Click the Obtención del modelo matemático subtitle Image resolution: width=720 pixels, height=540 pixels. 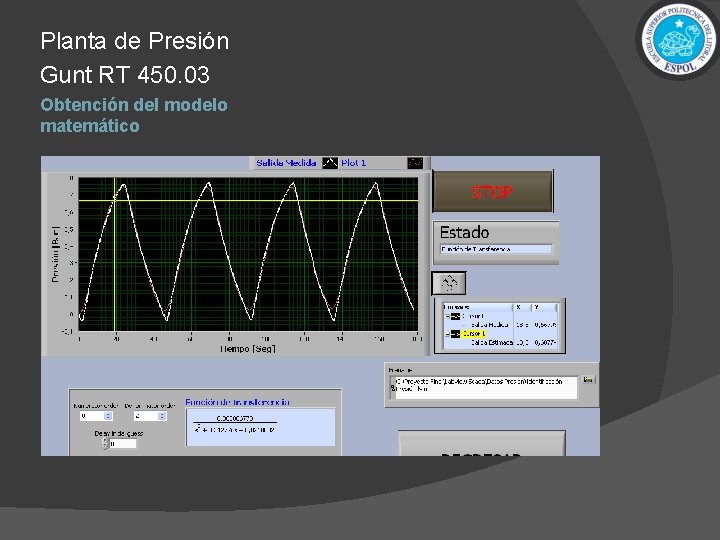click(x=134, y=115)
